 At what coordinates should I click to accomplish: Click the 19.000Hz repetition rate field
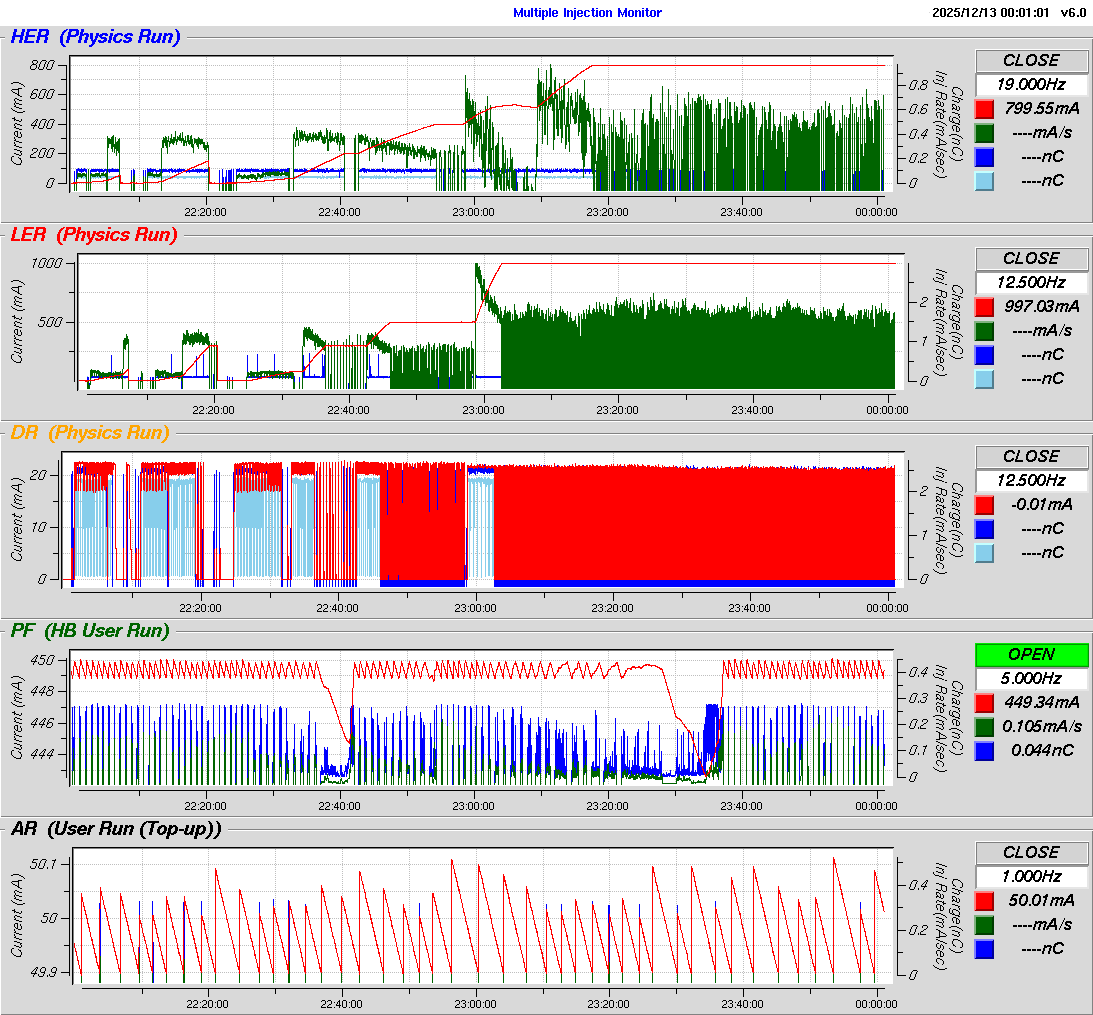[x=1031, y=85]
